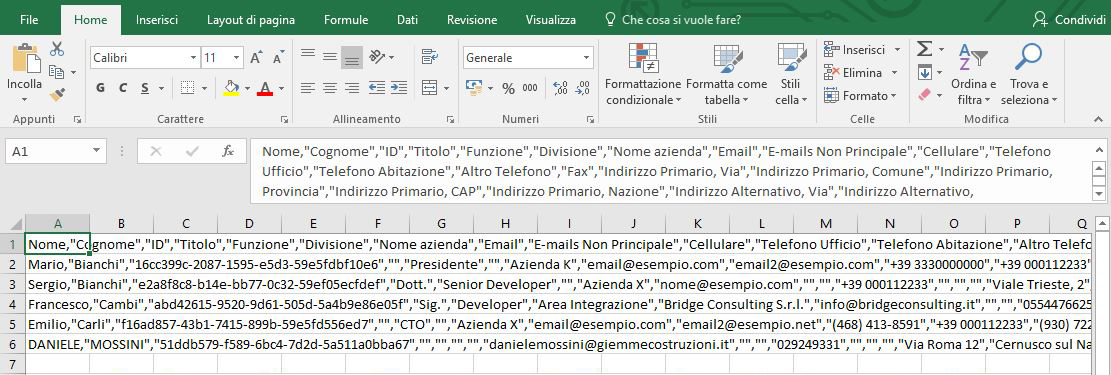1111x375 pixels.
Task: Switch to the Inserisci ribbon tab
Action: point(157,20)
